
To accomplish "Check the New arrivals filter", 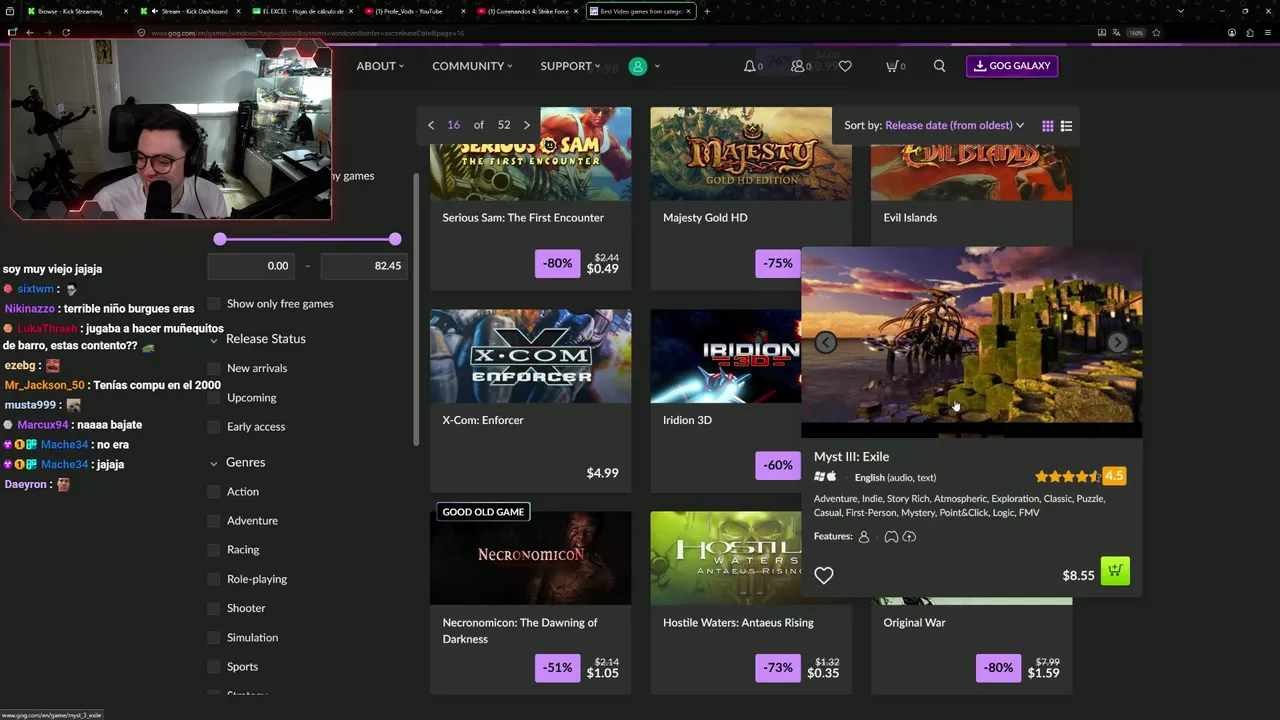I will [214, 368].
